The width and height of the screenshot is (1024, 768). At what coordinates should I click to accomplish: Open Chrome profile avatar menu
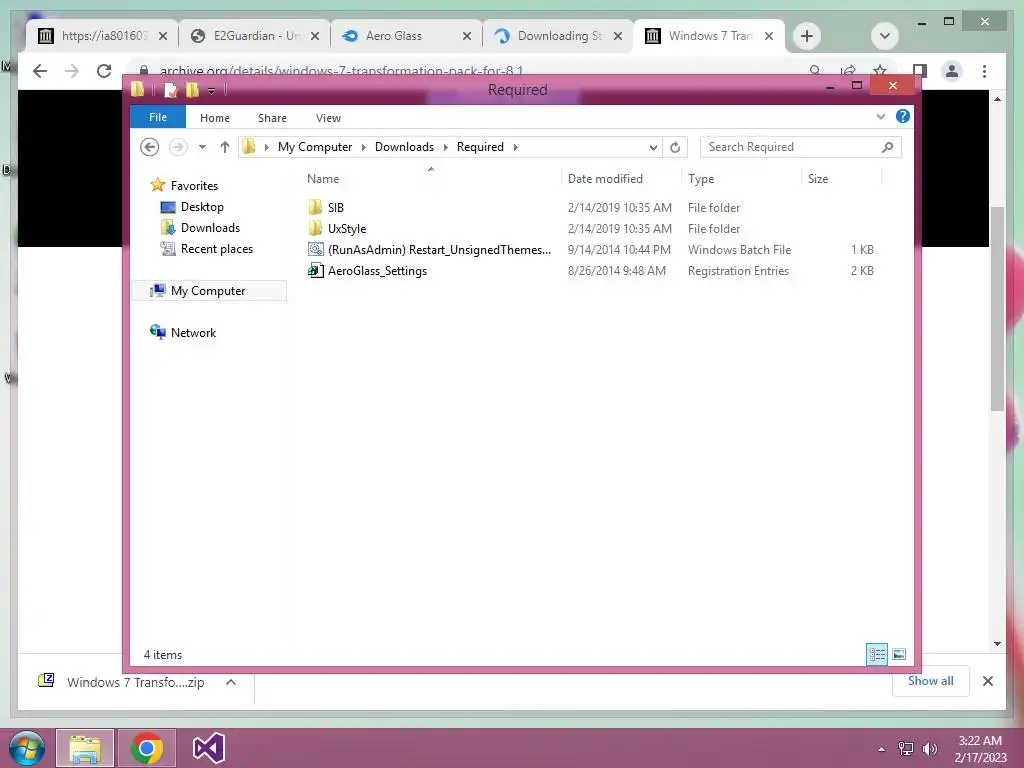(952, 71)
